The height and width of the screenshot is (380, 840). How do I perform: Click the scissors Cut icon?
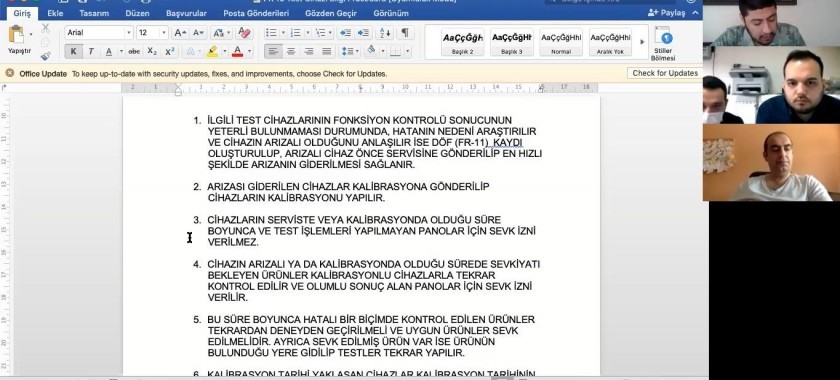tap(46, 28)
